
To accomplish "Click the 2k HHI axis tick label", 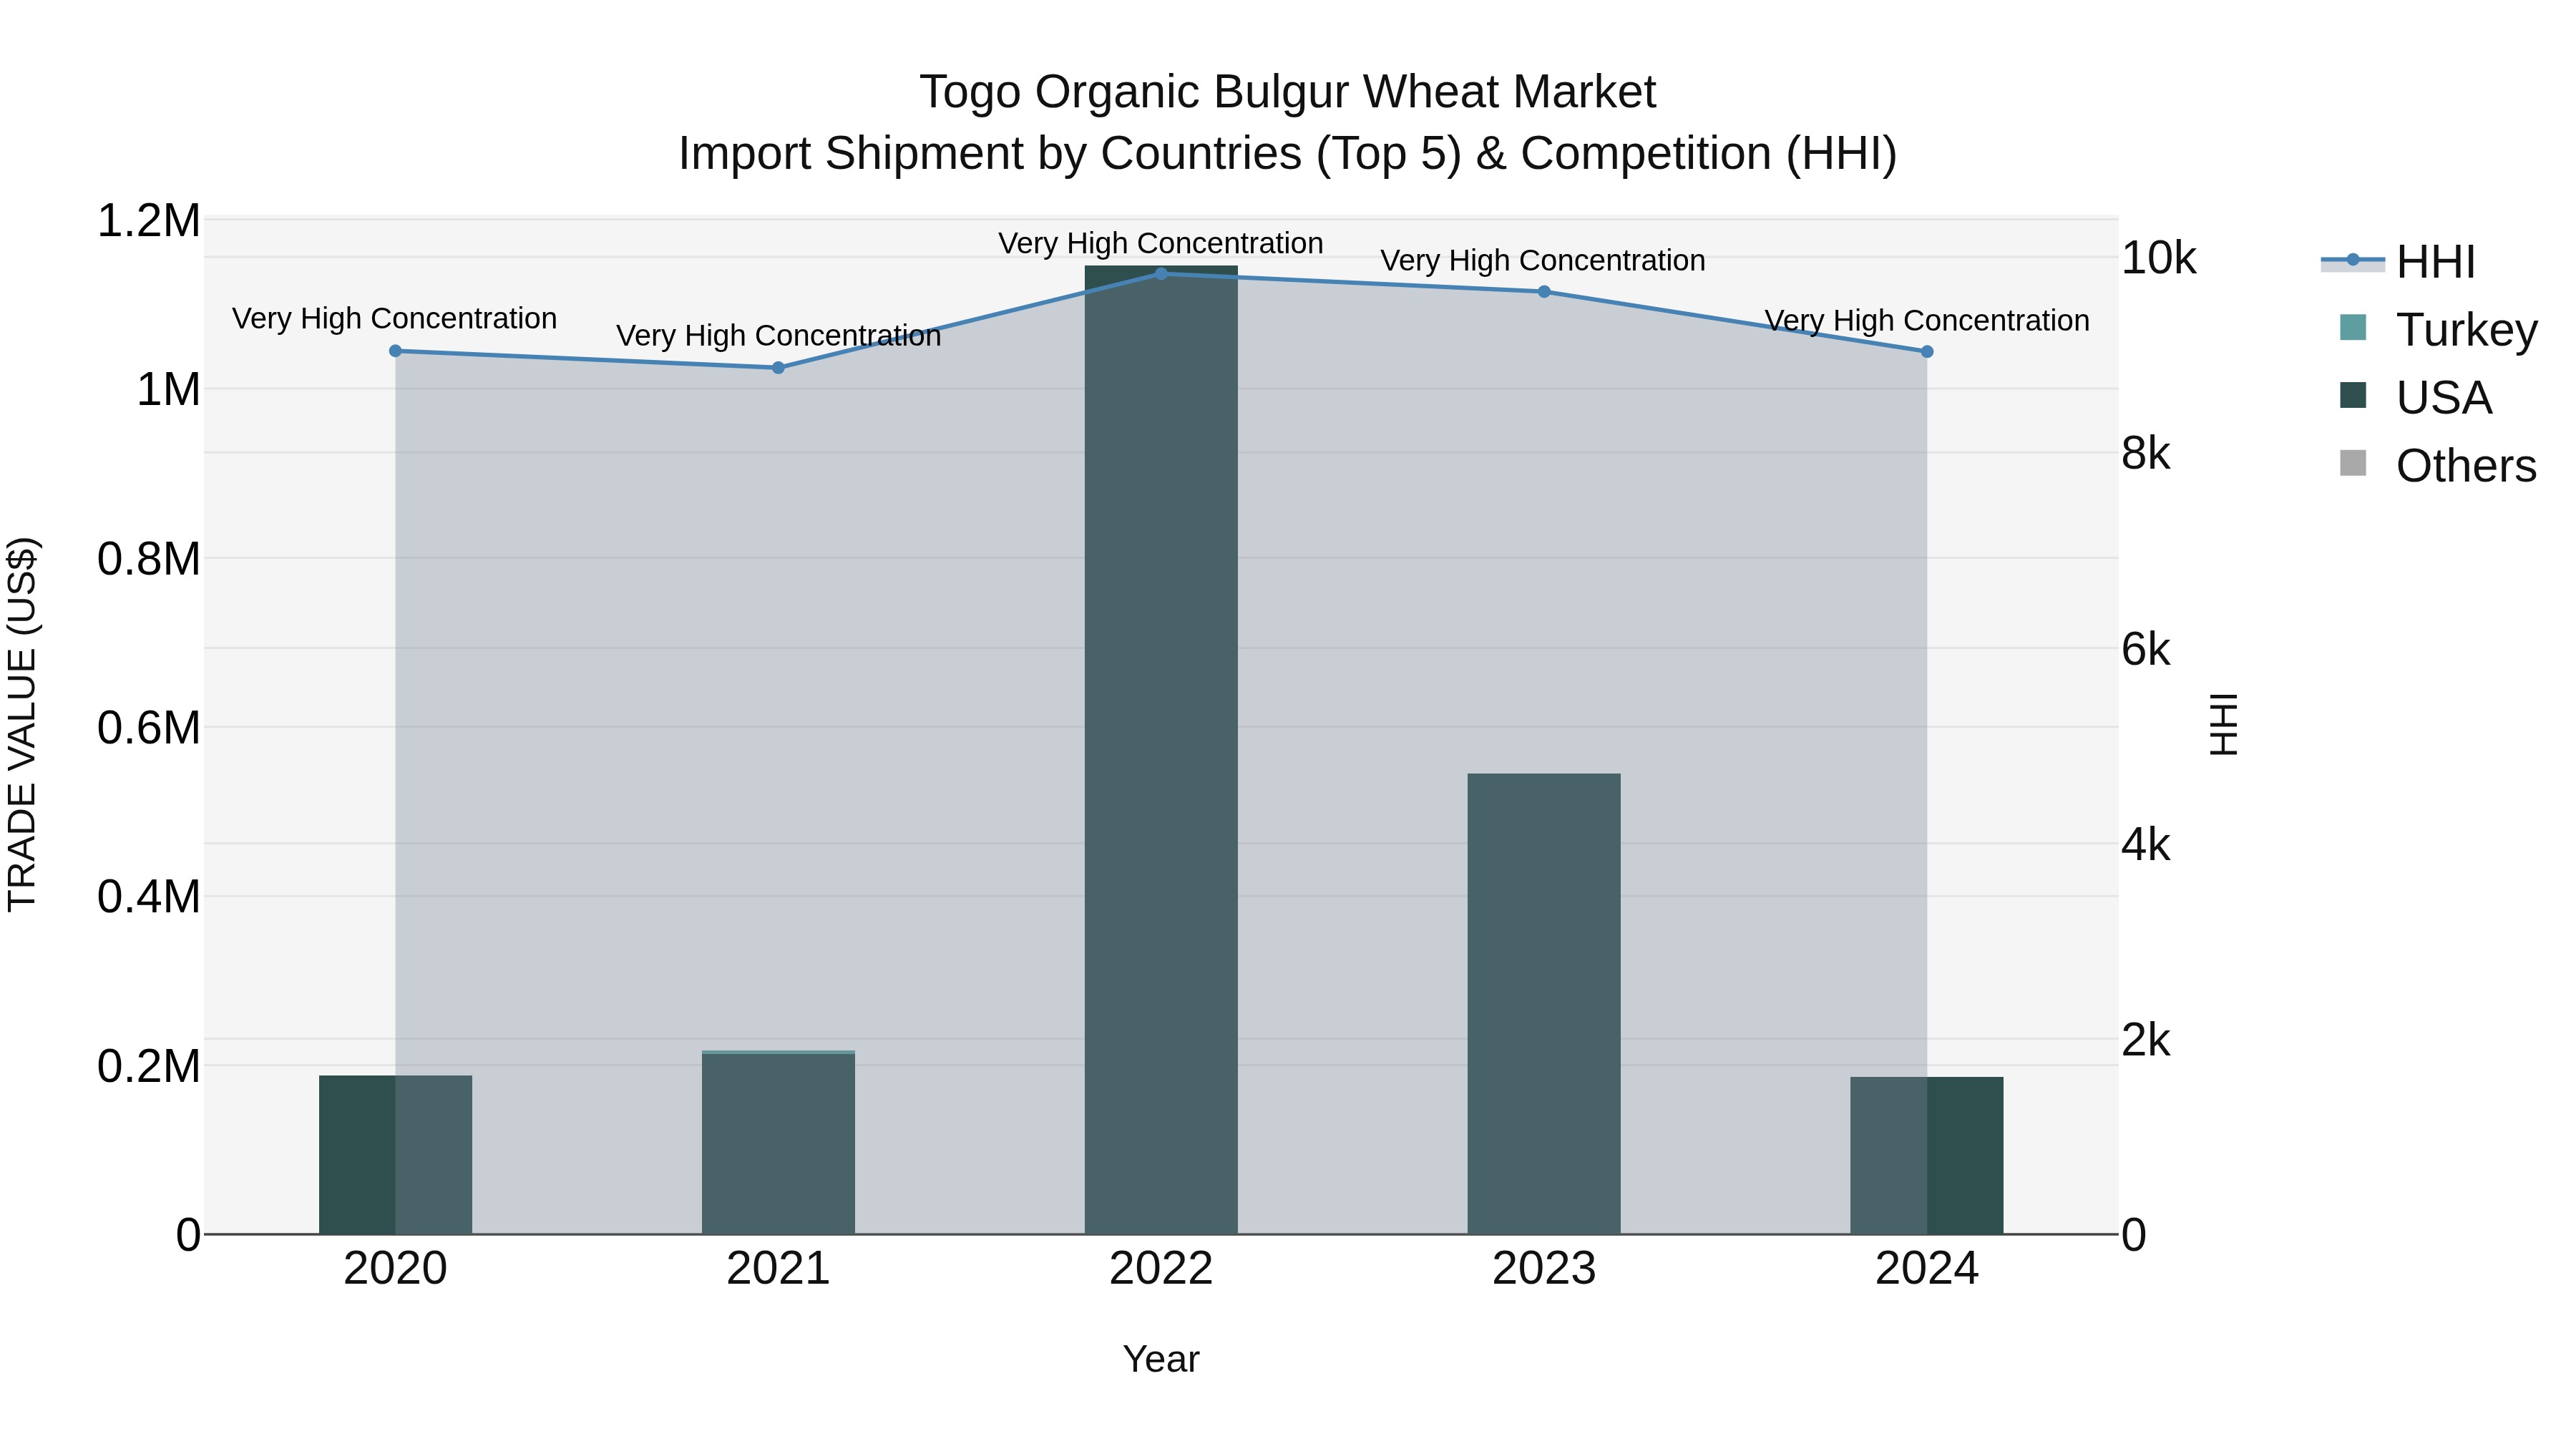I will [x=2145, y=1041].
